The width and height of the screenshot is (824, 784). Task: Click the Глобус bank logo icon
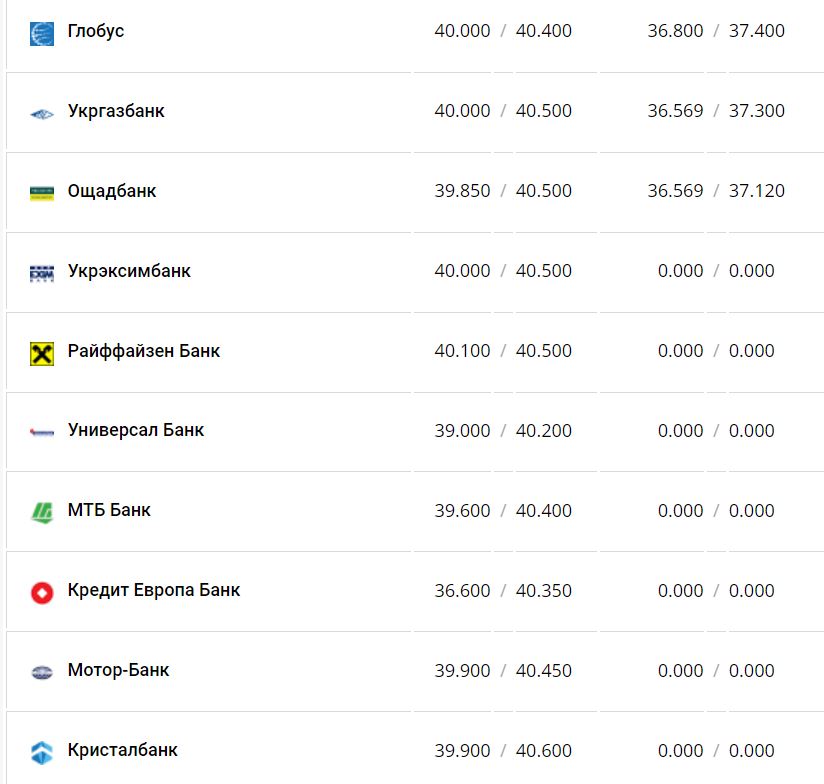coord(42,33)
